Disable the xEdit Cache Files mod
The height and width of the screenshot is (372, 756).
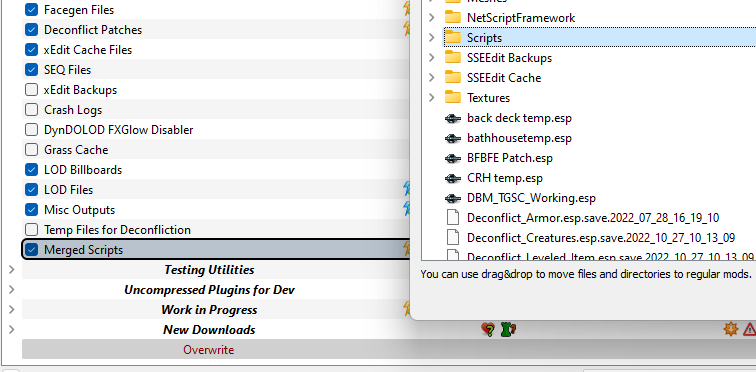click(x=31, y=50)
